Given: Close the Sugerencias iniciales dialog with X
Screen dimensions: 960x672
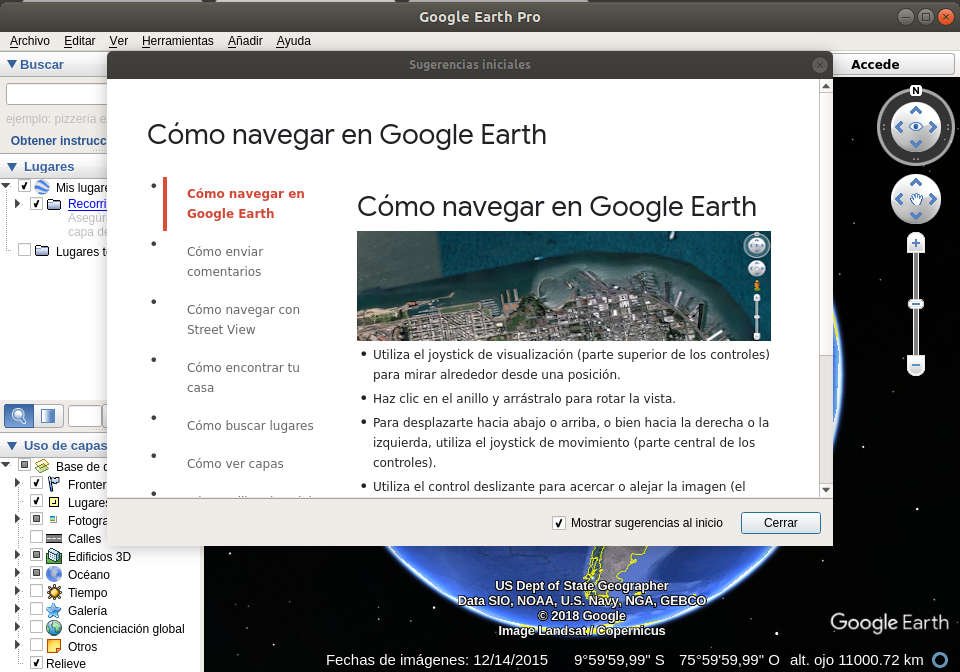Looking at the screenshot, I should pyautogui.click(x=819, y=65).
